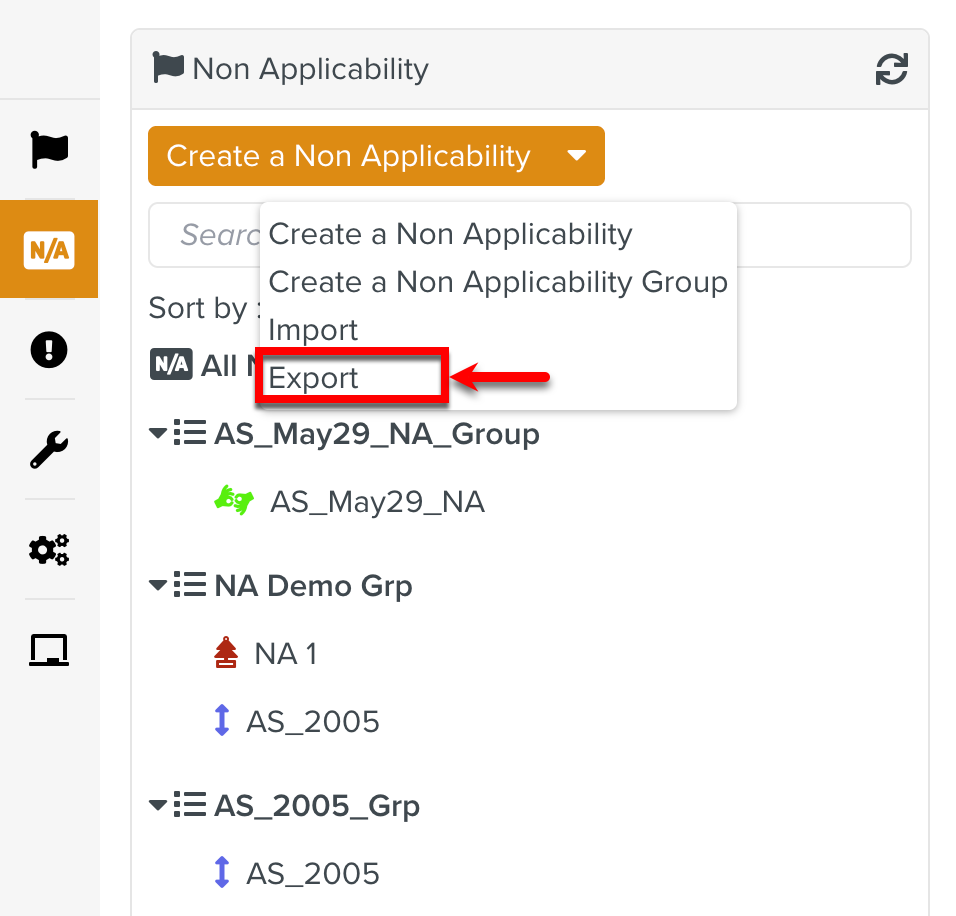
Task: Collapse the AS_May29_NA_Group tree node
Action: pyautogui.click(x=158, y=434)
